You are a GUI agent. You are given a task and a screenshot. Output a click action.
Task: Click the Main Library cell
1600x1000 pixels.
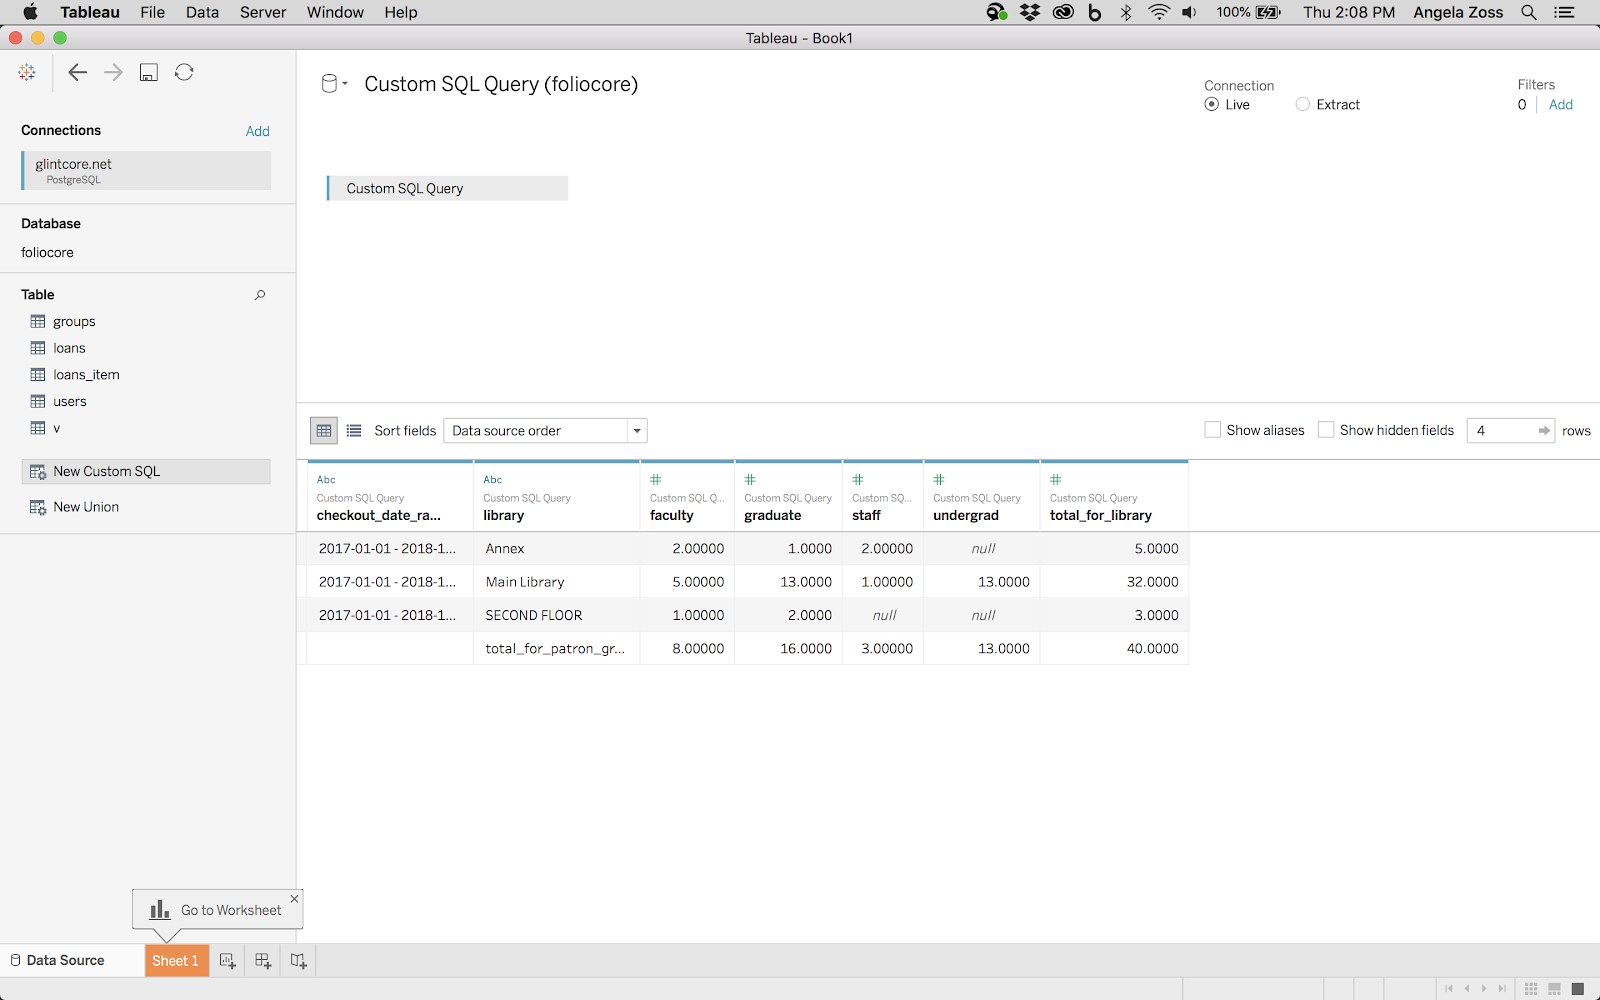(x=556, y=582)
